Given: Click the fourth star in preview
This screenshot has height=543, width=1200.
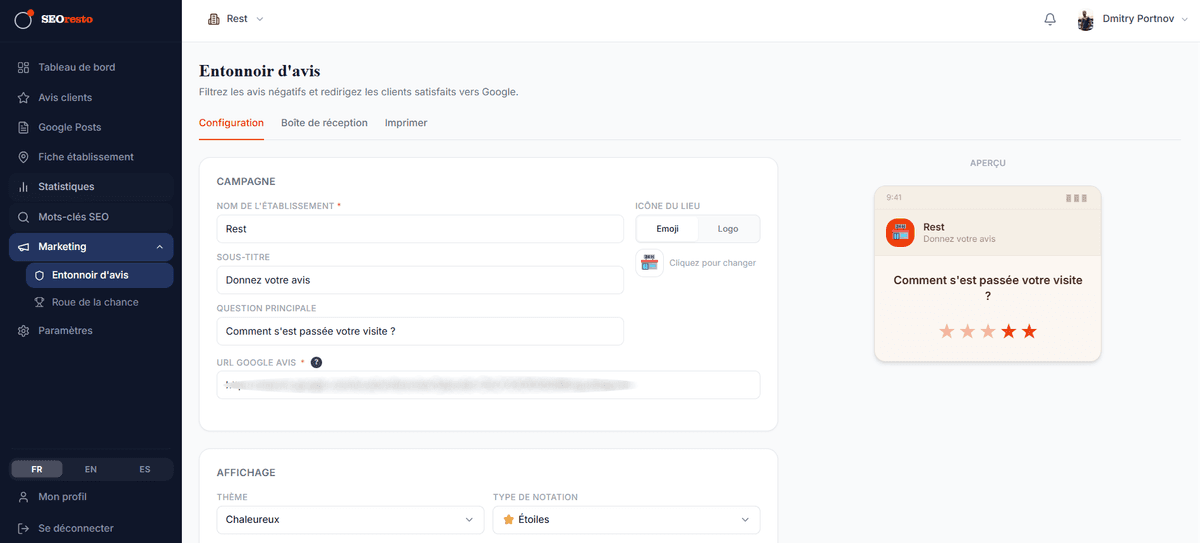Looking at the screenshot, I should tap(1008, 331).
